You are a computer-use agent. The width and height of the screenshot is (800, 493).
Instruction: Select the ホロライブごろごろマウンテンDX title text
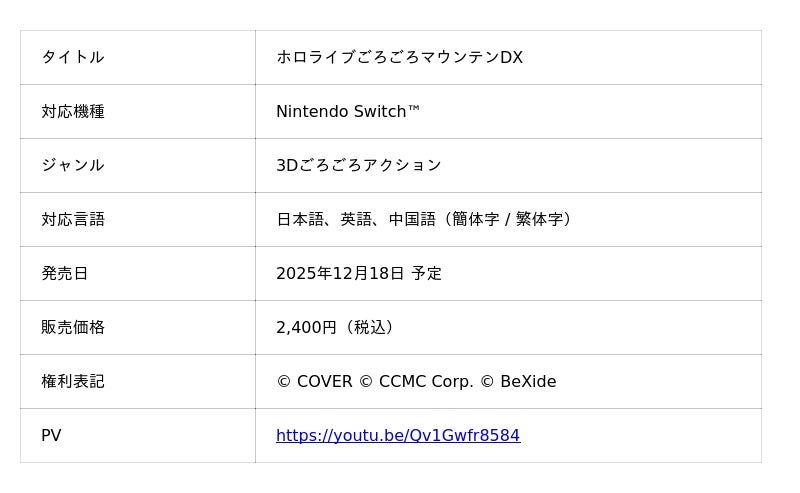[399, 58]
